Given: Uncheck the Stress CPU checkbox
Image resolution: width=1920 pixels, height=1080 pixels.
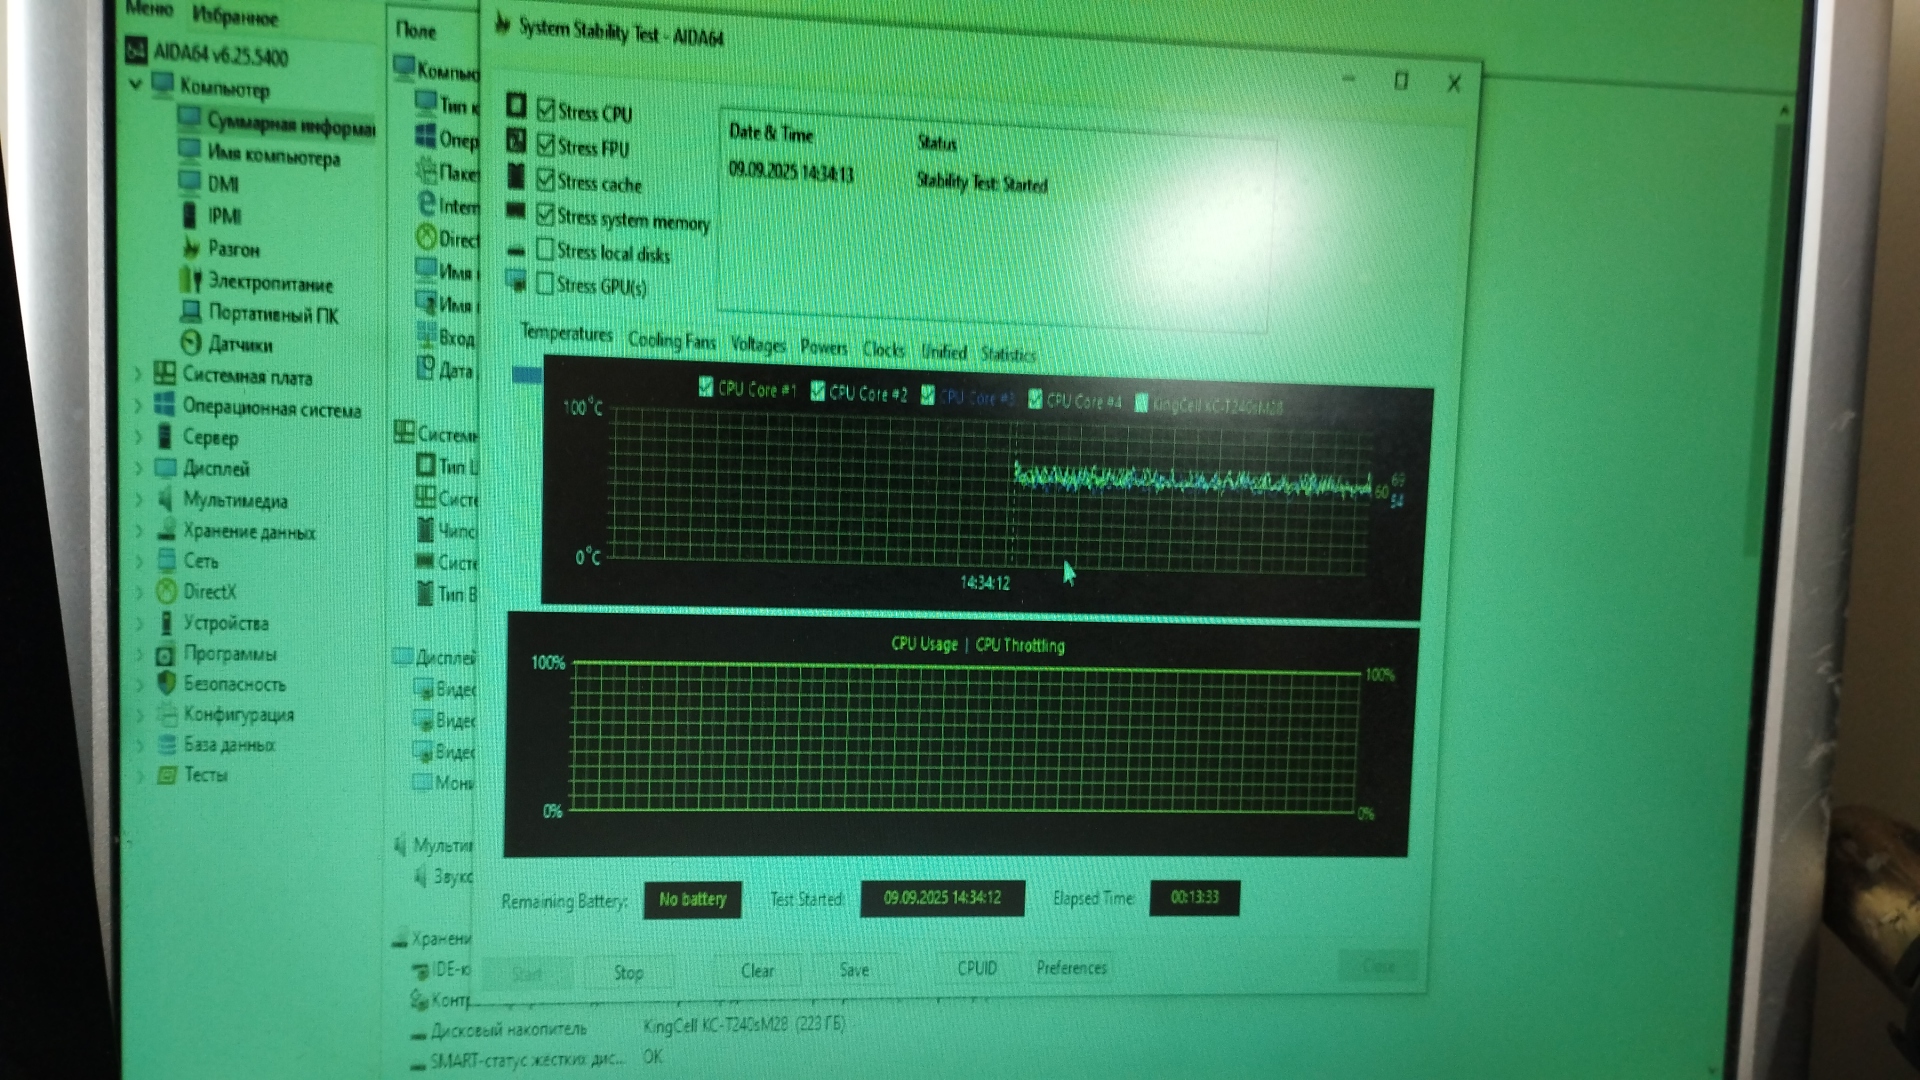Looking at the screenshot, I should click(x=546, y=109).
